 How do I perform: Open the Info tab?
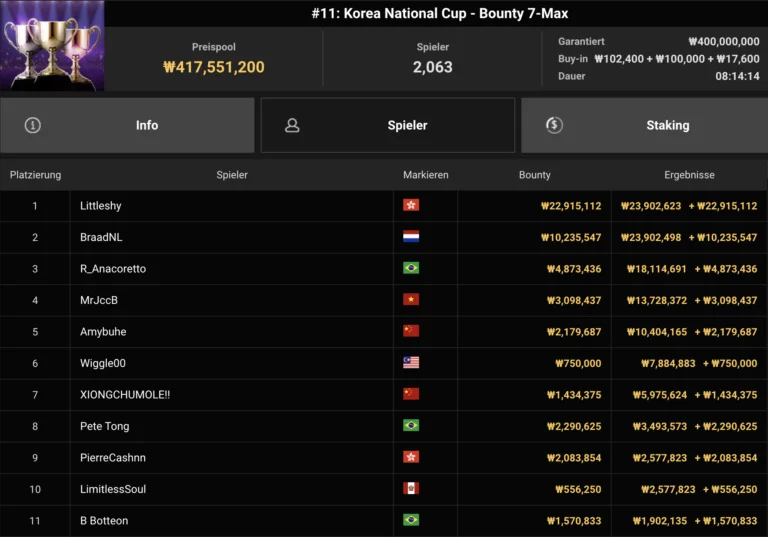(x=127, y=125)
